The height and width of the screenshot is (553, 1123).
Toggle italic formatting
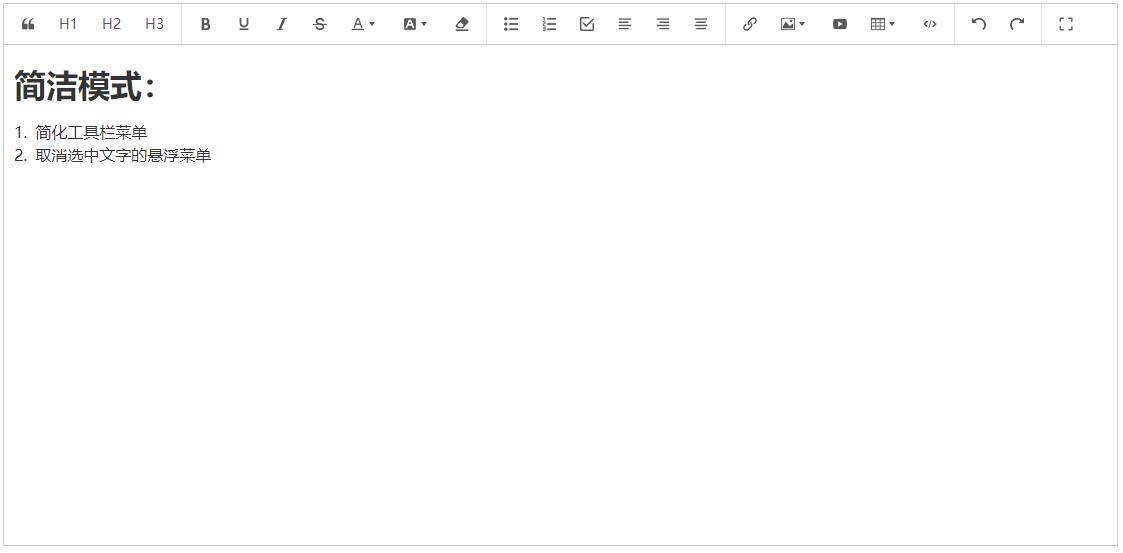(281, 24)
